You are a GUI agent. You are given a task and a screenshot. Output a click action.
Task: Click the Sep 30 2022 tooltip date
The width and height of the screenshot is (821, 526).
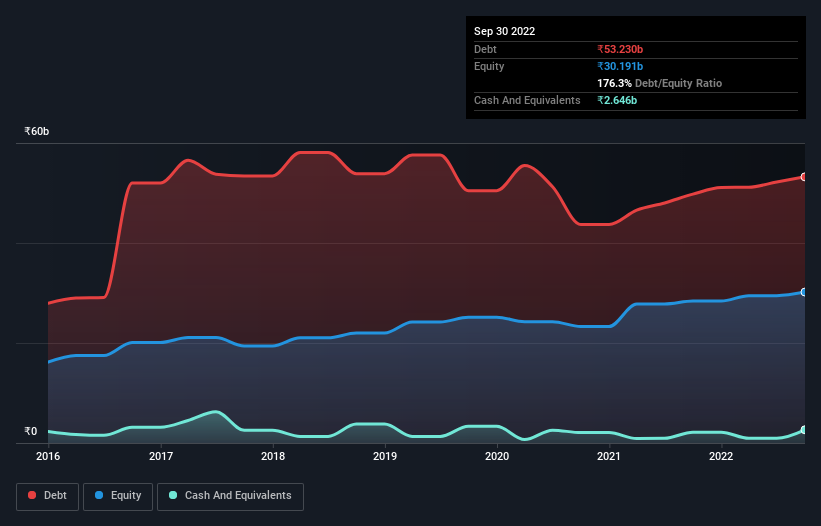[x=504, y=31]
